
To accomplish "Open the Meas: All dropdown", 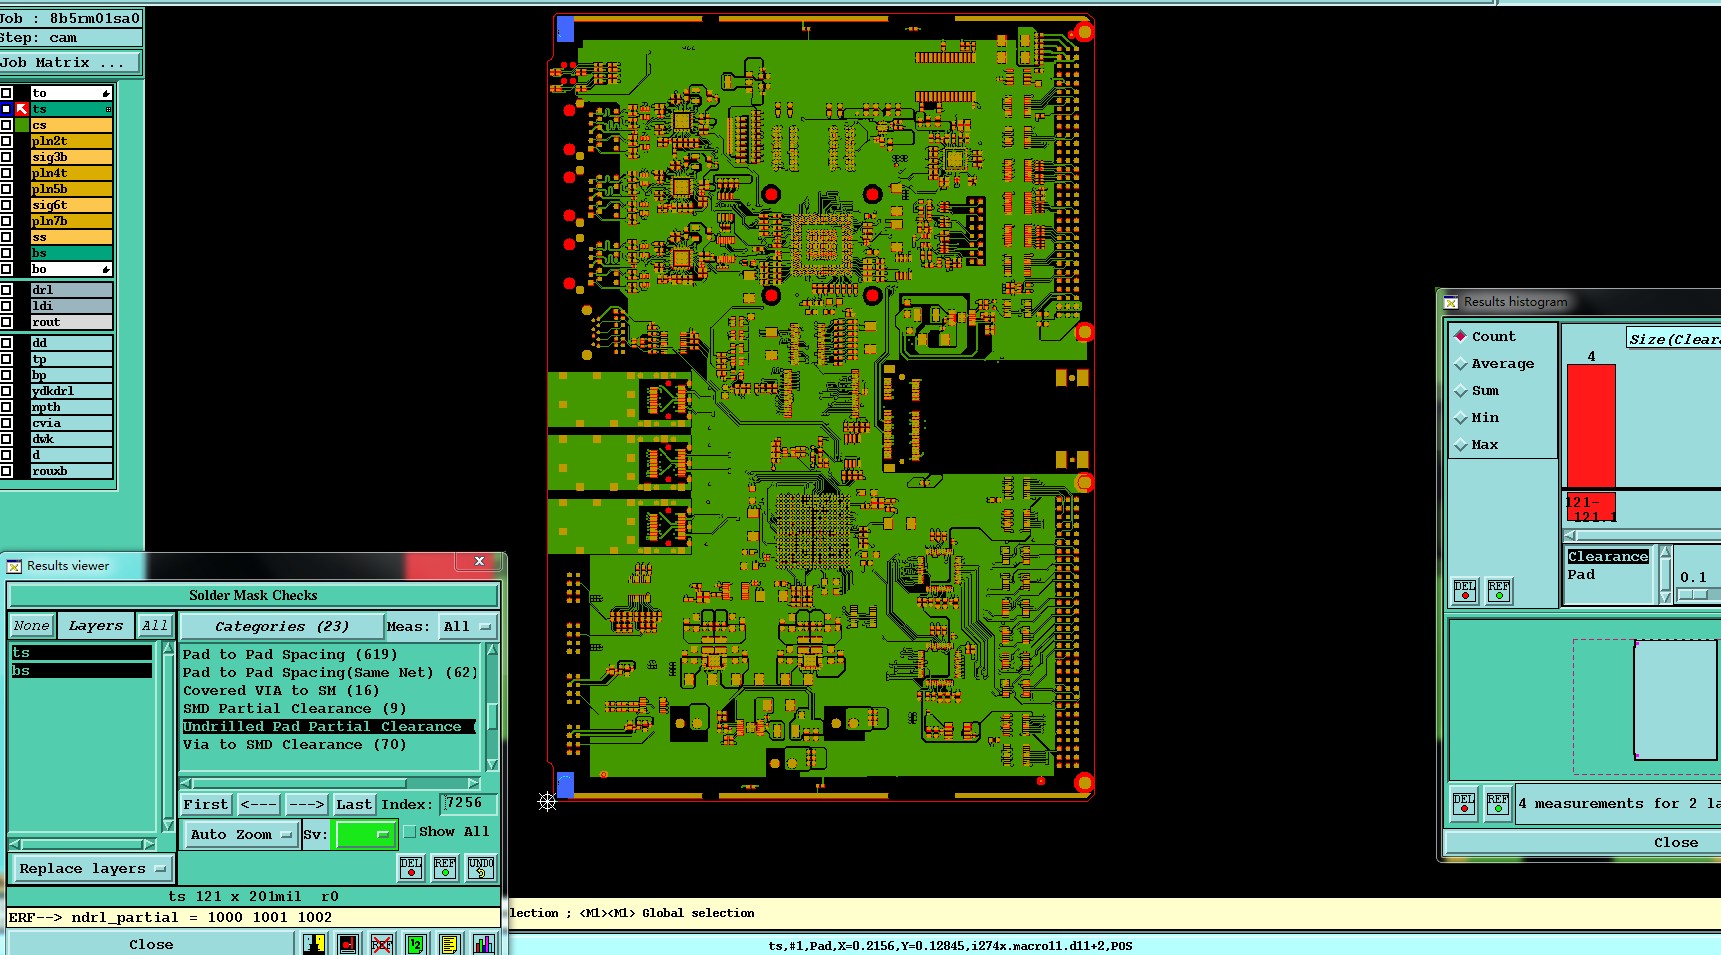I will coord(469,627).
